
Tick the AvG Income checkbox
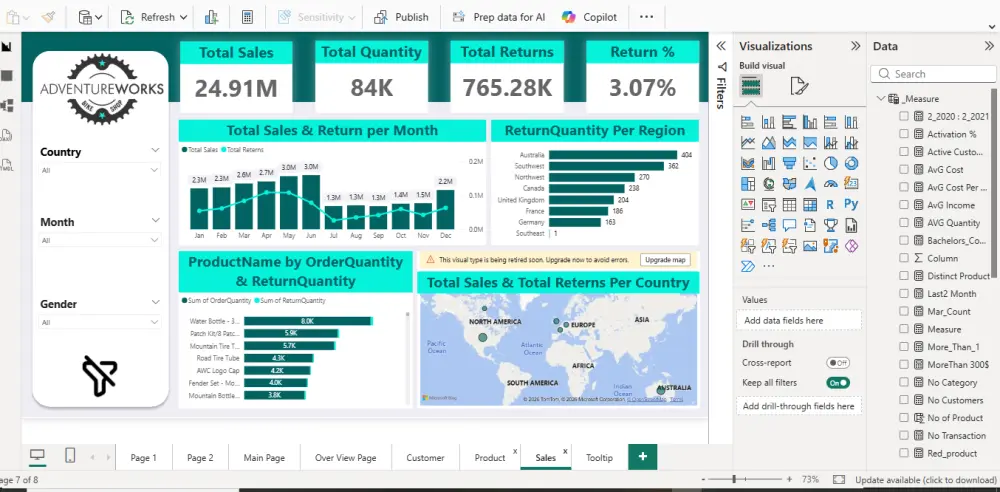[904, 205]
